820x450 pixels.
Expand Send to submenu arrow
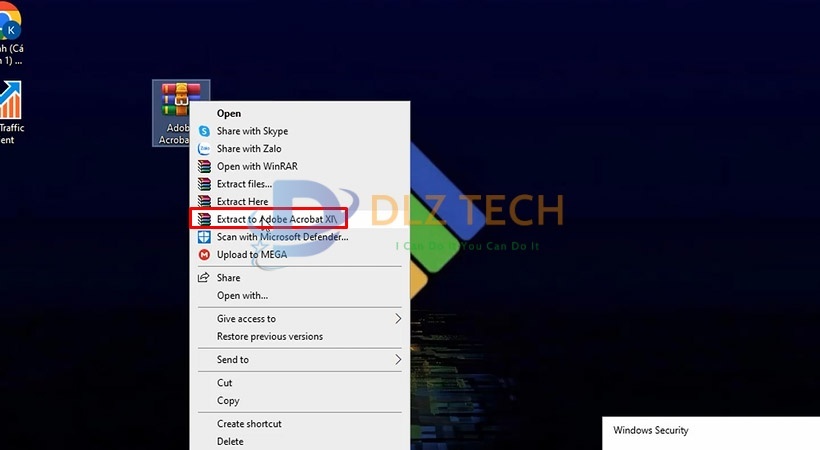click(x=398, y=359)
